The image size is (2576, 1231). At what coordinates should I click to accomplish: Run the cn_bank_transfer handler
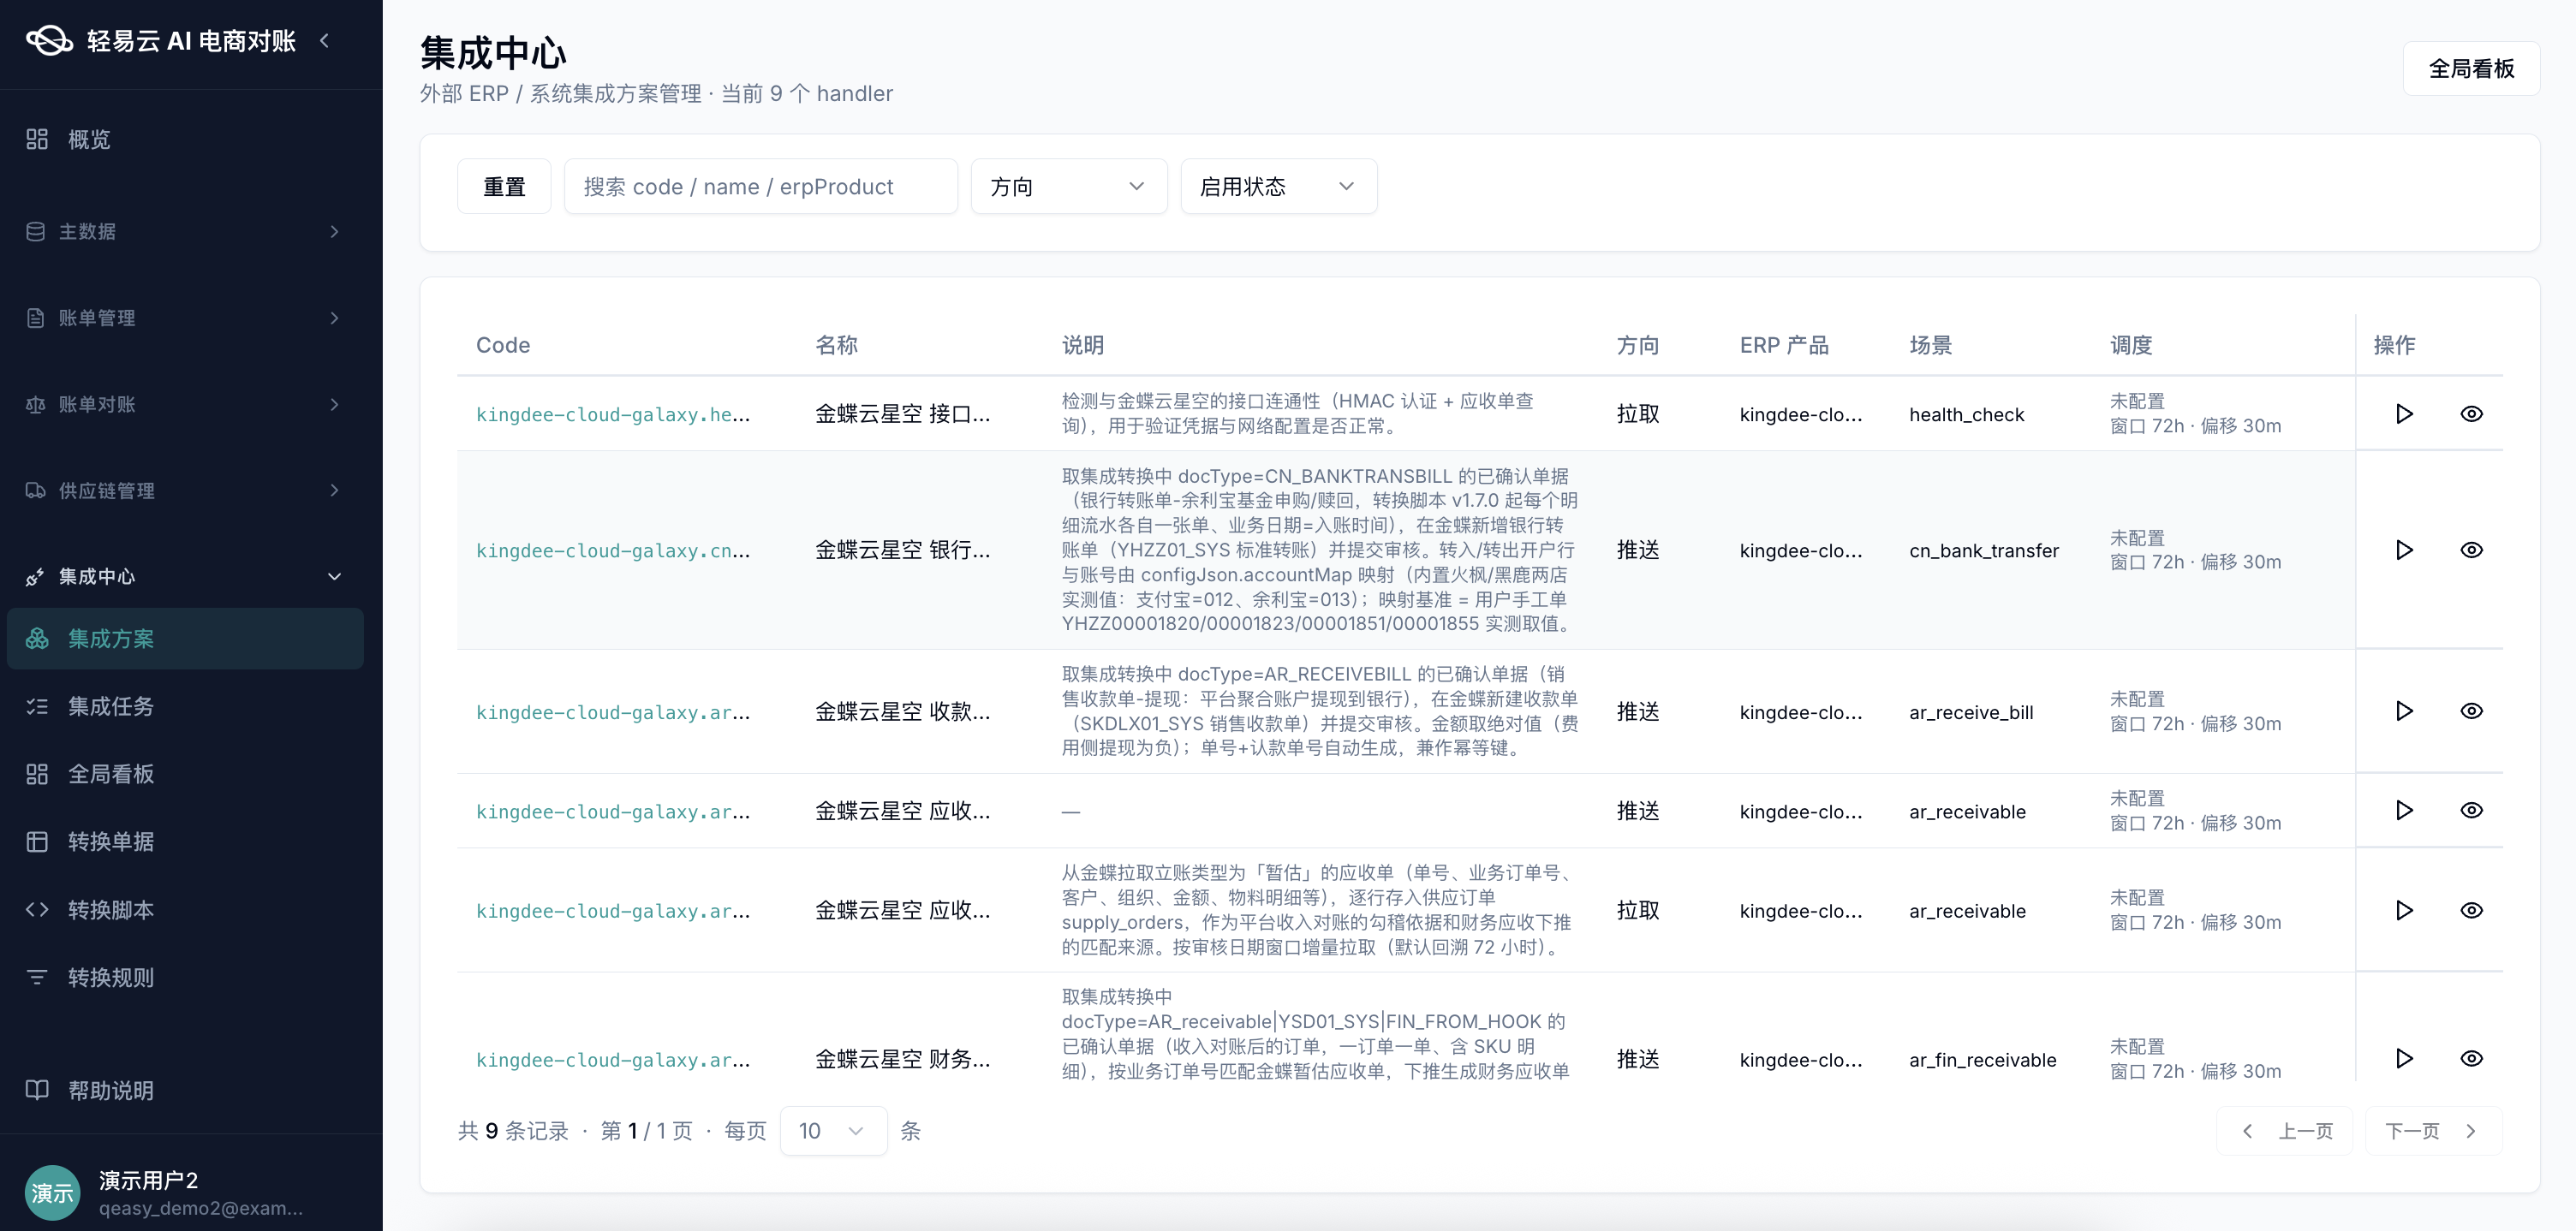point(2404,550)
